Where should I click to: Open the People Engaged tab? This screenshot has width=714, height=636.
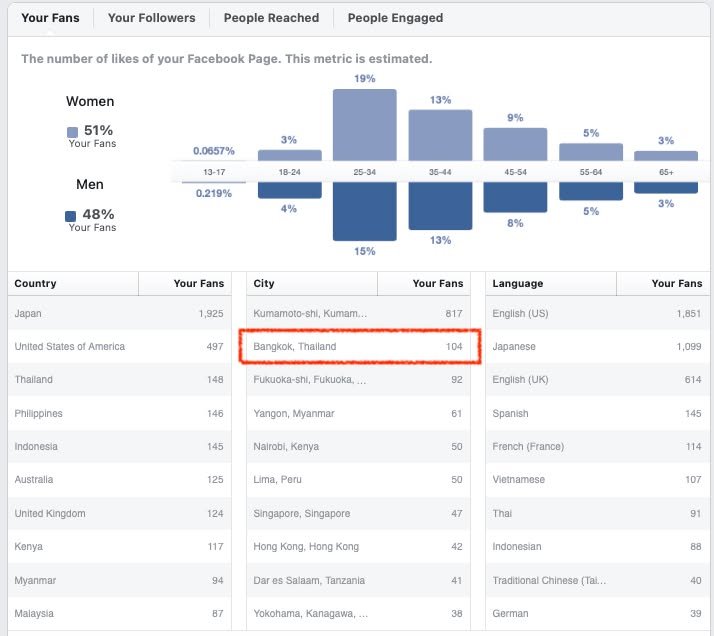click(395, 18)
